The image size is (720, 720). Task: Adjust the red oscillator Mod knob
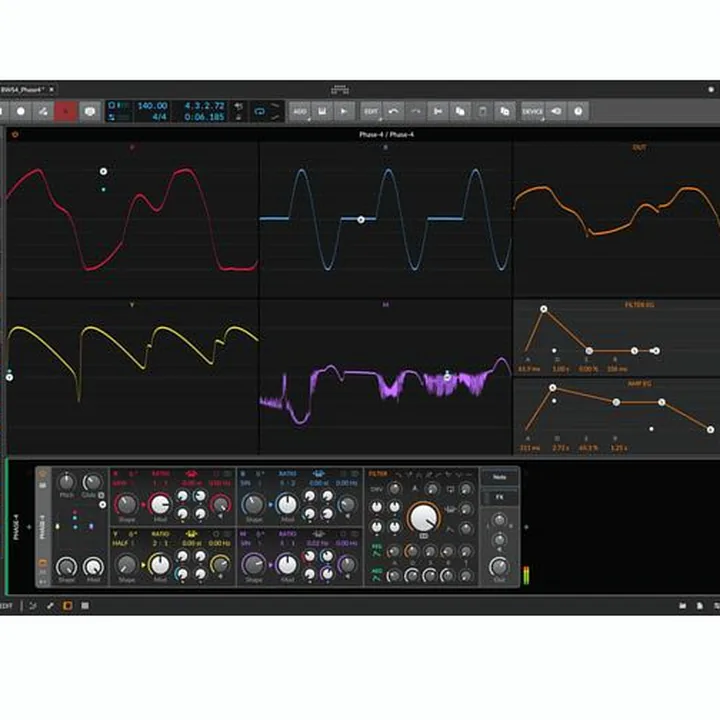point(160,504)
